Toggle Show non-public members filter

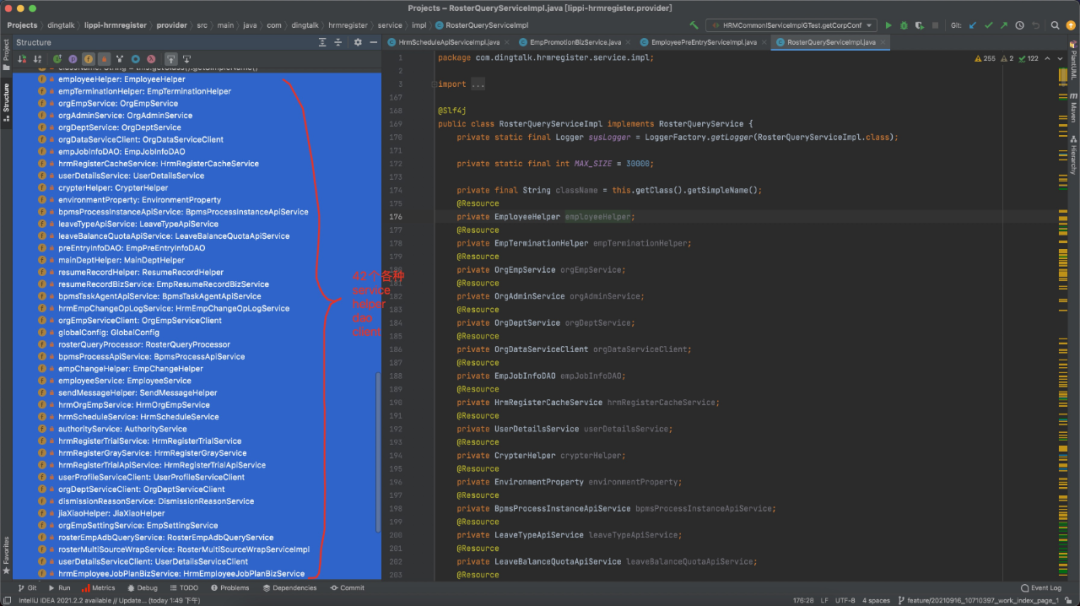[x=104, y=59]
